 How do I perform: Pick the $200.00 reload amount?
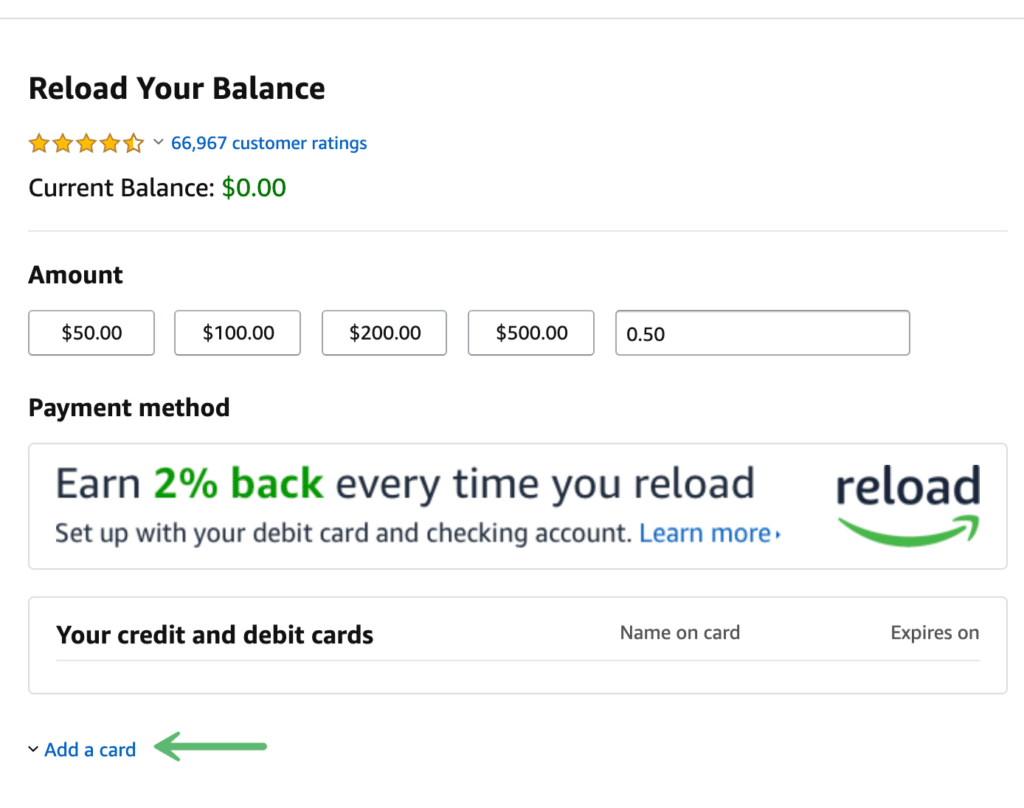click(x=384, y=332)
